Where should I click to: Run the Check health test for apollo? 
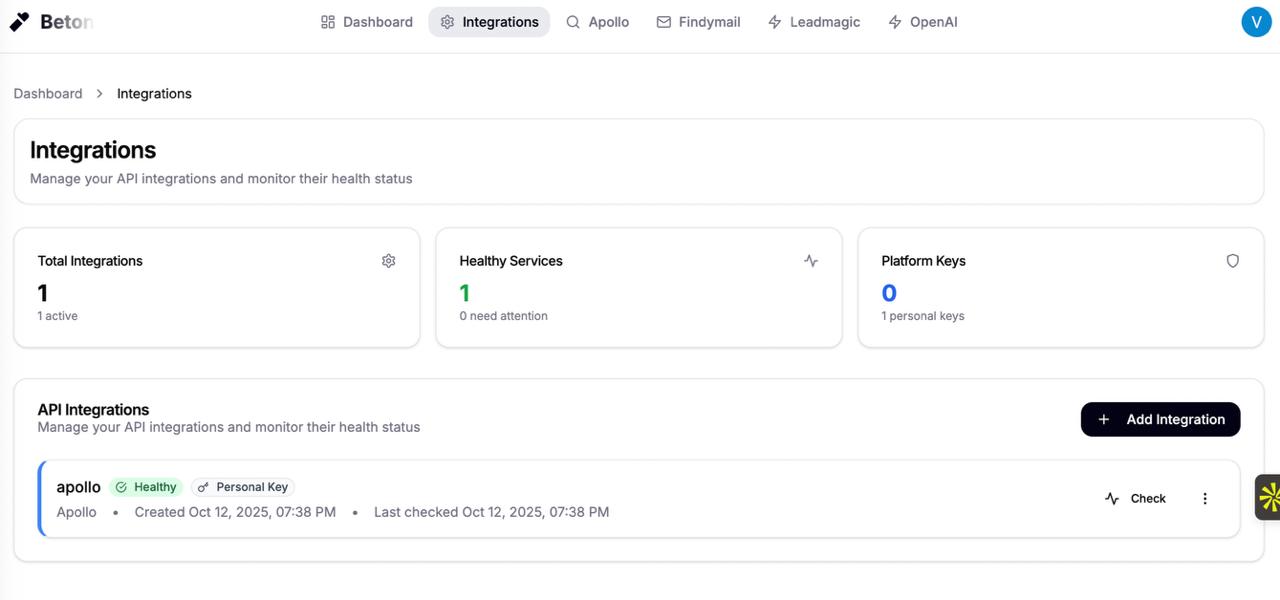1135,498
